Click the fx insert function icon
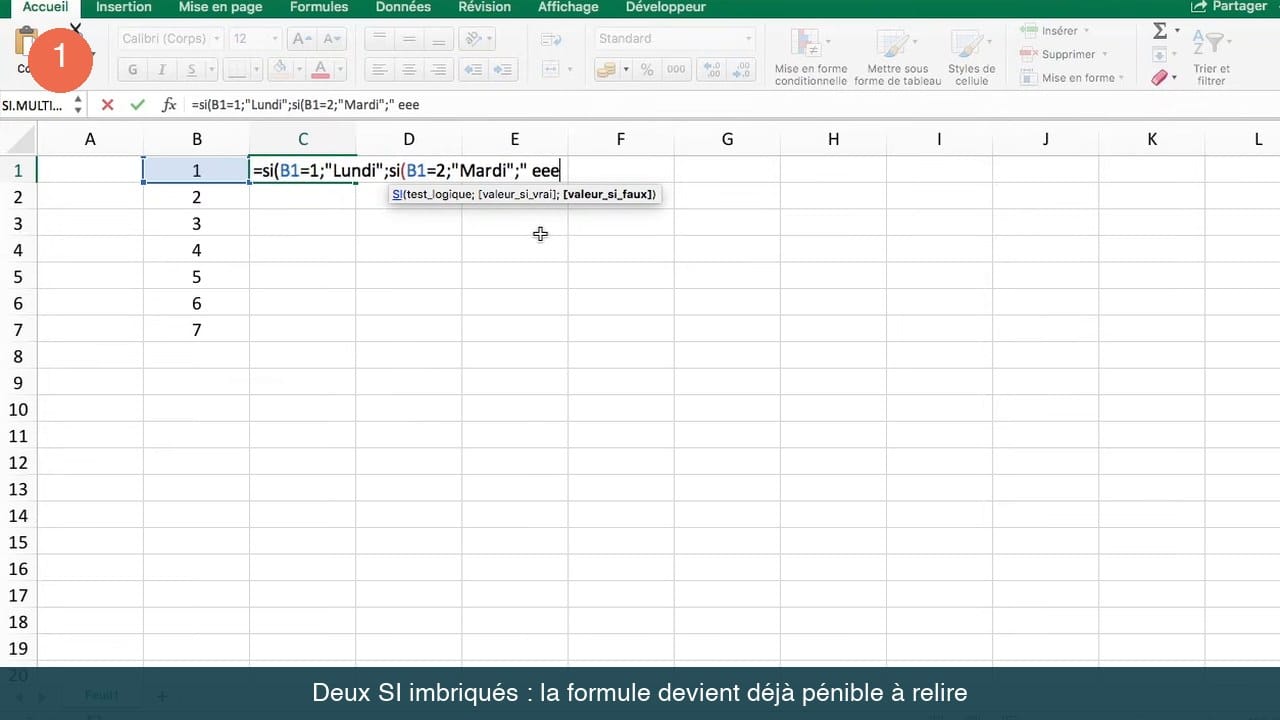1280x720 pixels. point(169,104)
